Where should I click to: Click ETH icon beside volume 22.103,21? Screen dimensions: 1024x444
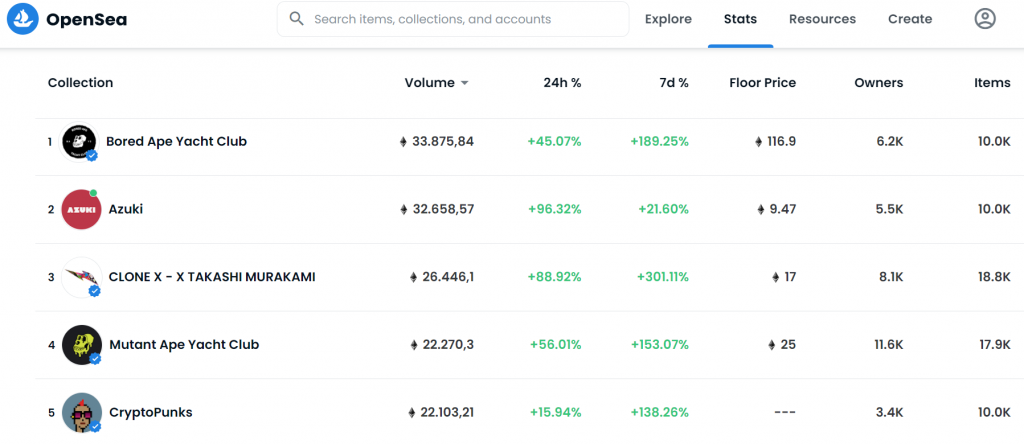[x=411, y=413]
